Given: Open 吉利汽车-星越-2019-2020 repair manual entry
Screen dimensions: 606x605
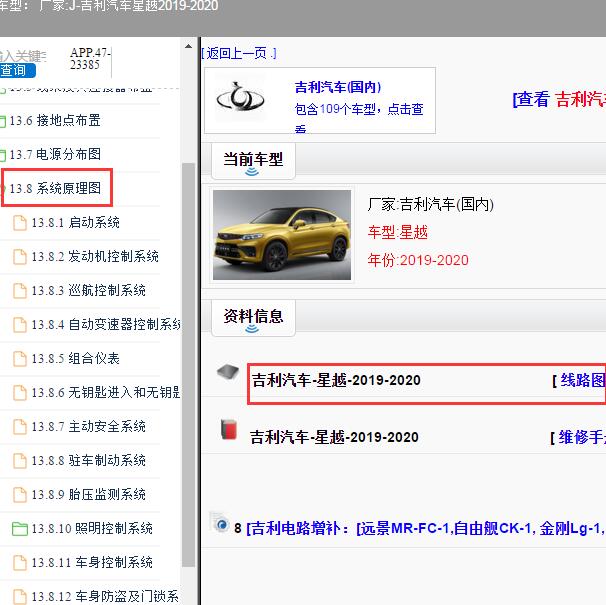Looking at the screenshot, I should [334, 437].
